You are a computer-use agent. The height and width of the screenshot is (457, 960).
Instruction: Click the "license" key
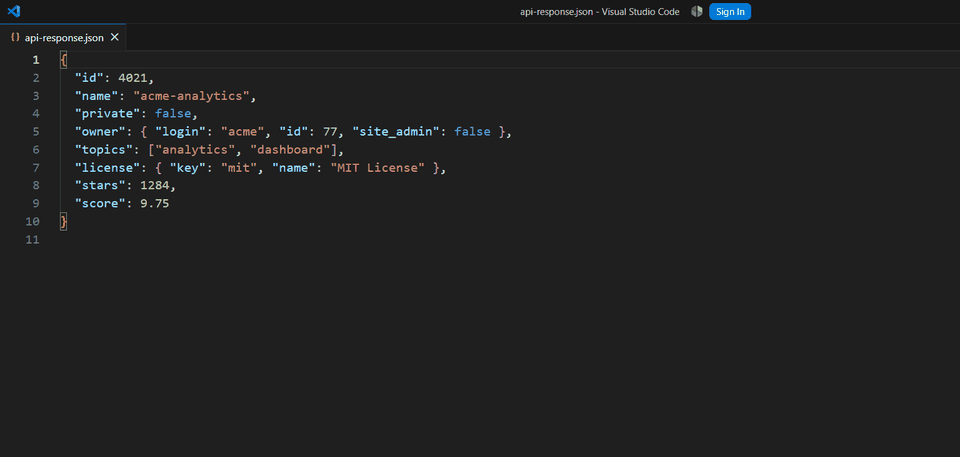tap(107, 167)
